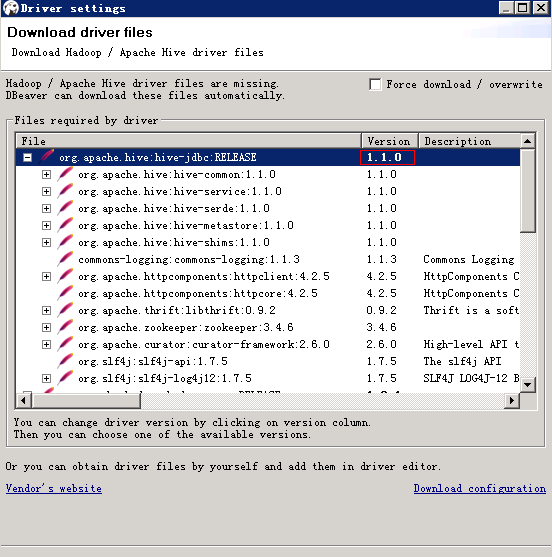Select org.apache.hive:hive-service:1.1.0 file name
Screen dimensions: 552x557
click(x=180, y=191)
